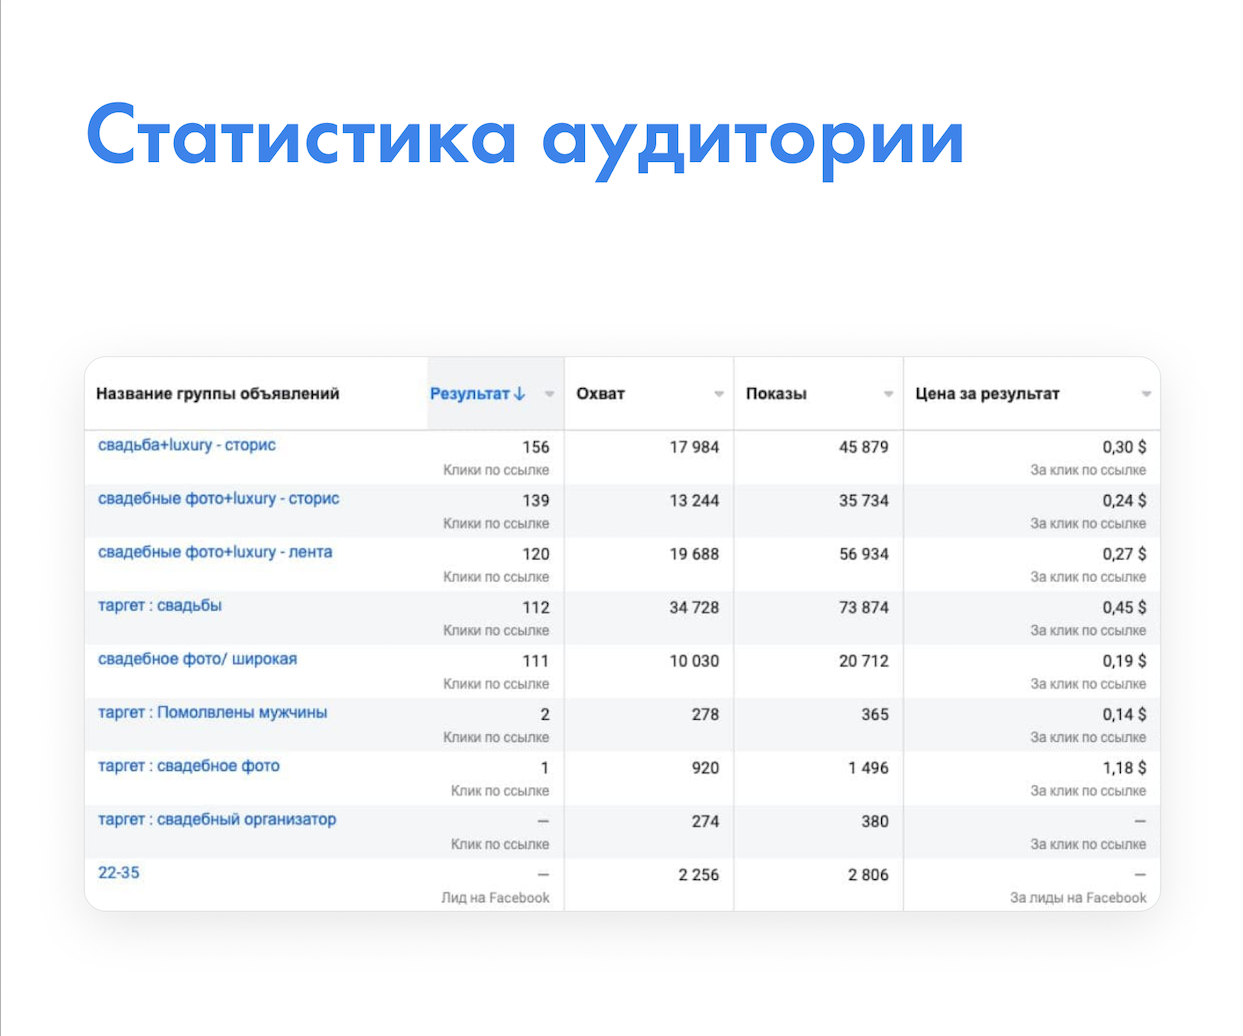Select the 156 result value cell
The image size is (1243, 1036).
click(x=536, y=447)
